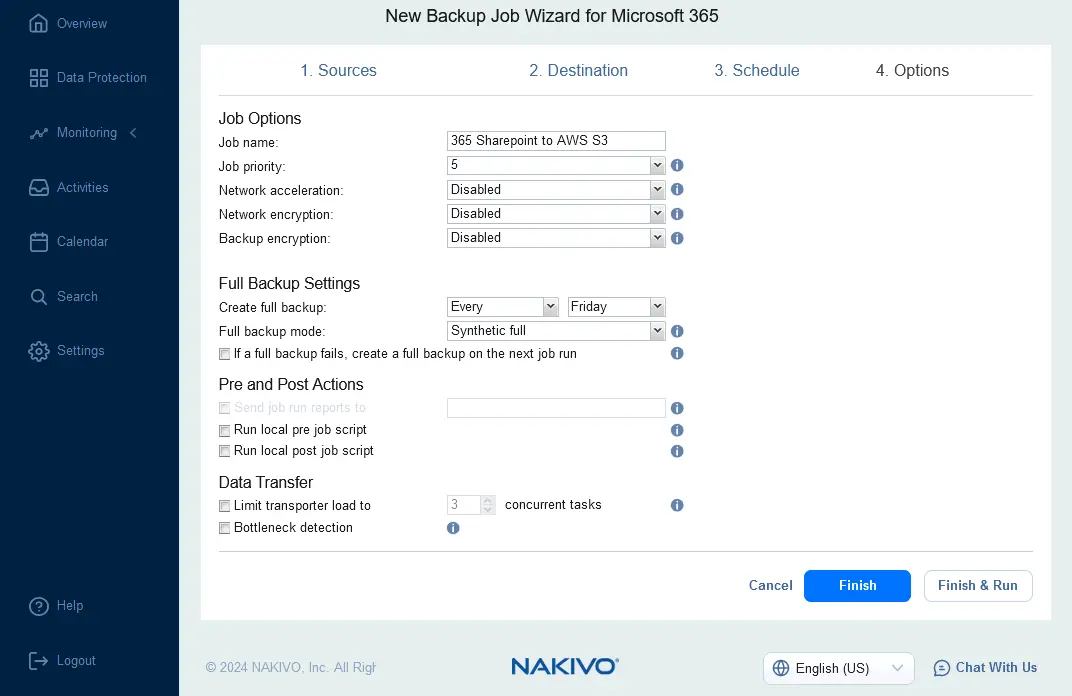Show info for Bottleneck detection
This screenshot has height=696, width=1072.
453,528
